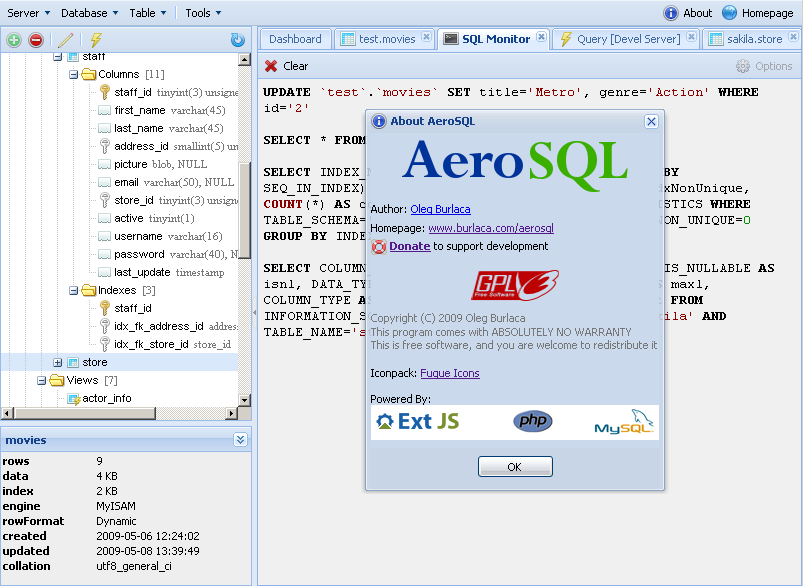Click OK in the About AeroSQL dialog
This screenshot has height=586, width=803.
point(515,467)
